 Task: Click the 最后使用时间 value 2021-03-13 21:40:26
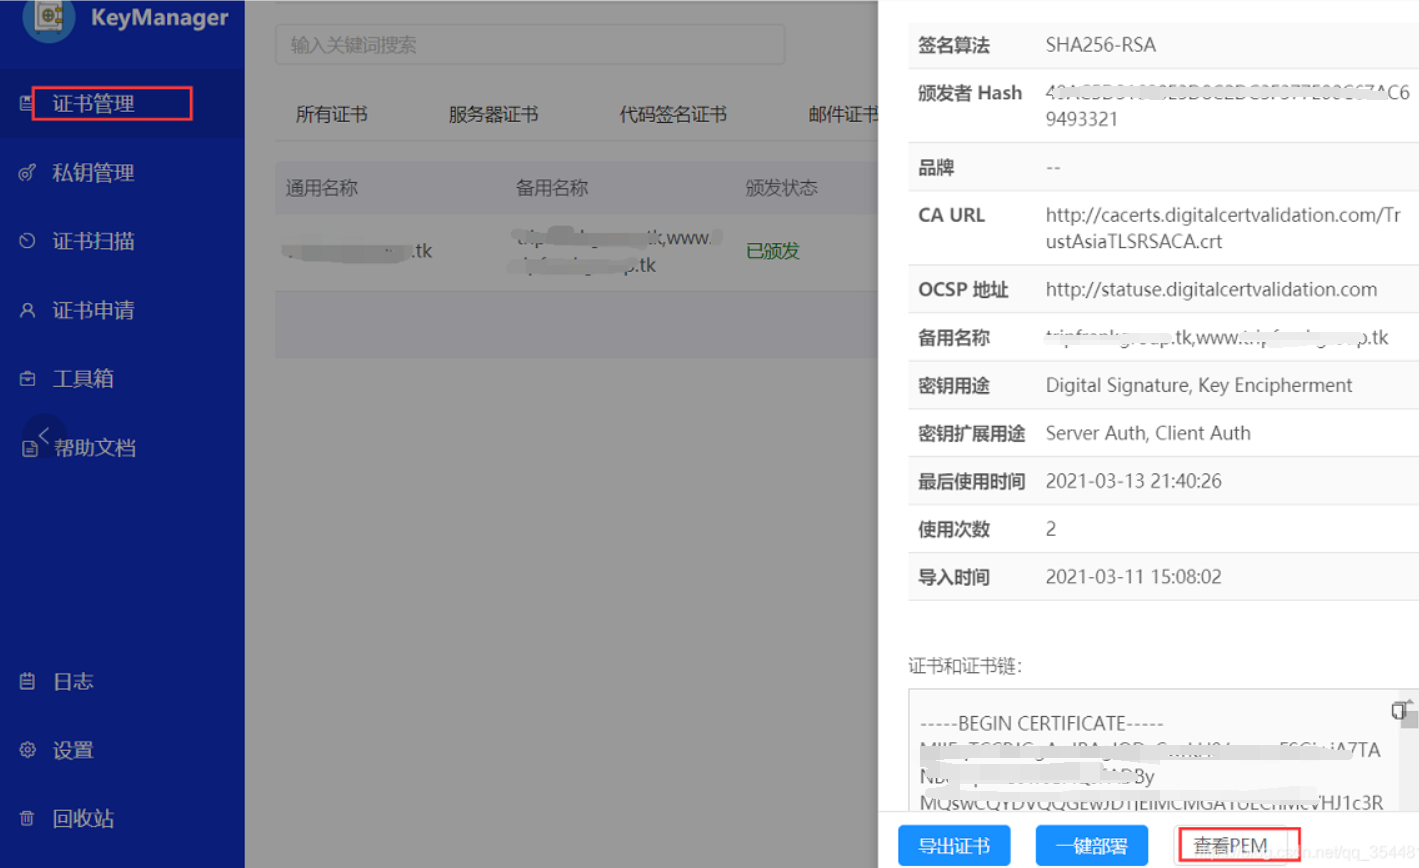(1134, 482)
